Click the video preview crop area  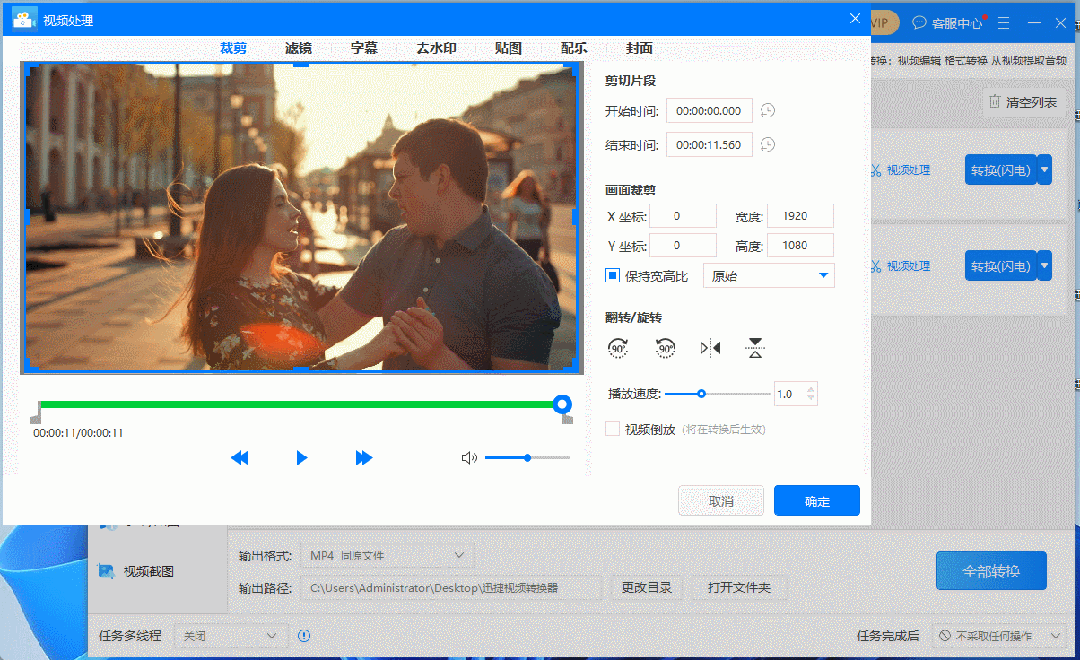click(301, 217)
